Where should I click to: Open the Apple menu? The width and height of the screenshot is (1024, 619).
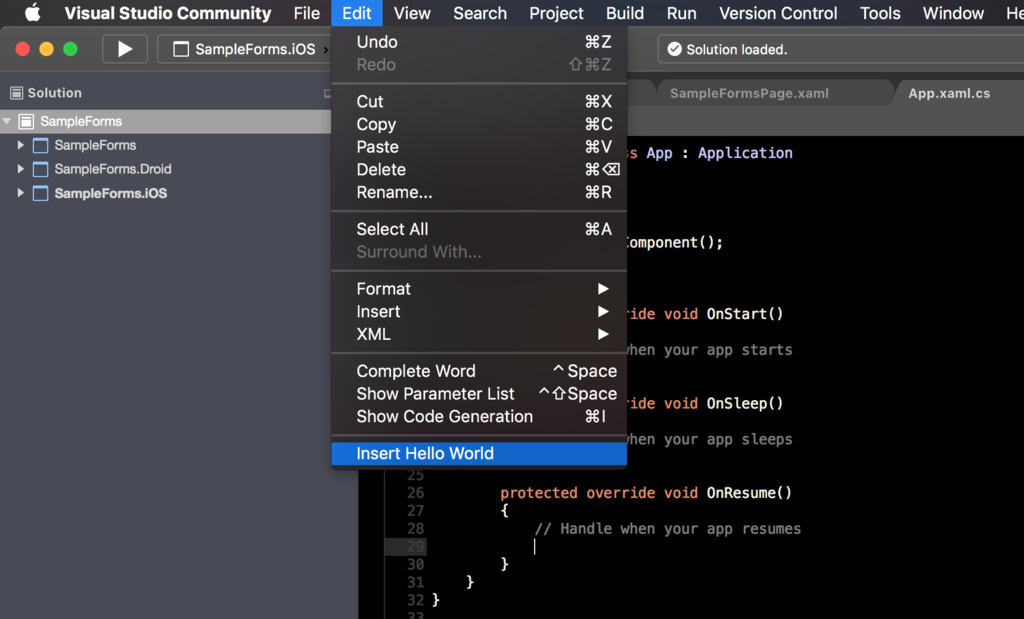tap(33, 13)
